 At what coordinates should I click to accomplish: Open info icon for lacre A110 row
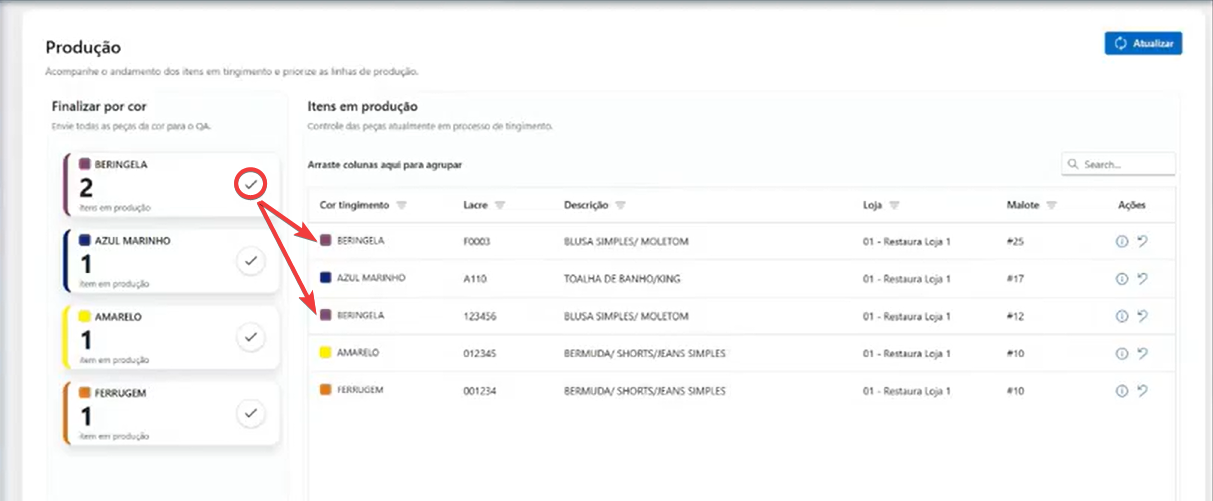click(1121, 279)
